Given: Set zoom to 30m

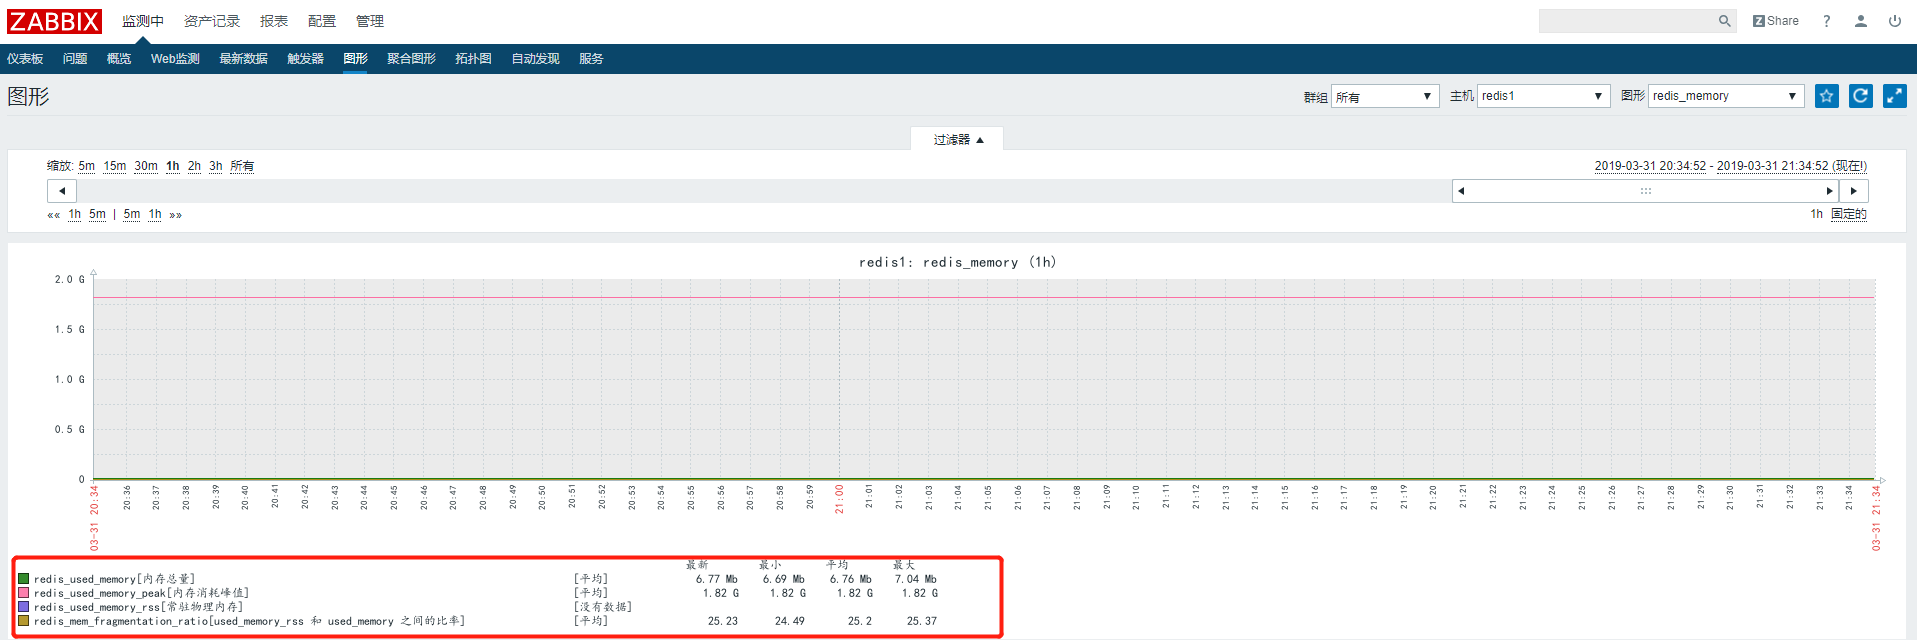Looking at the screenshot, I should pos(146,166).
